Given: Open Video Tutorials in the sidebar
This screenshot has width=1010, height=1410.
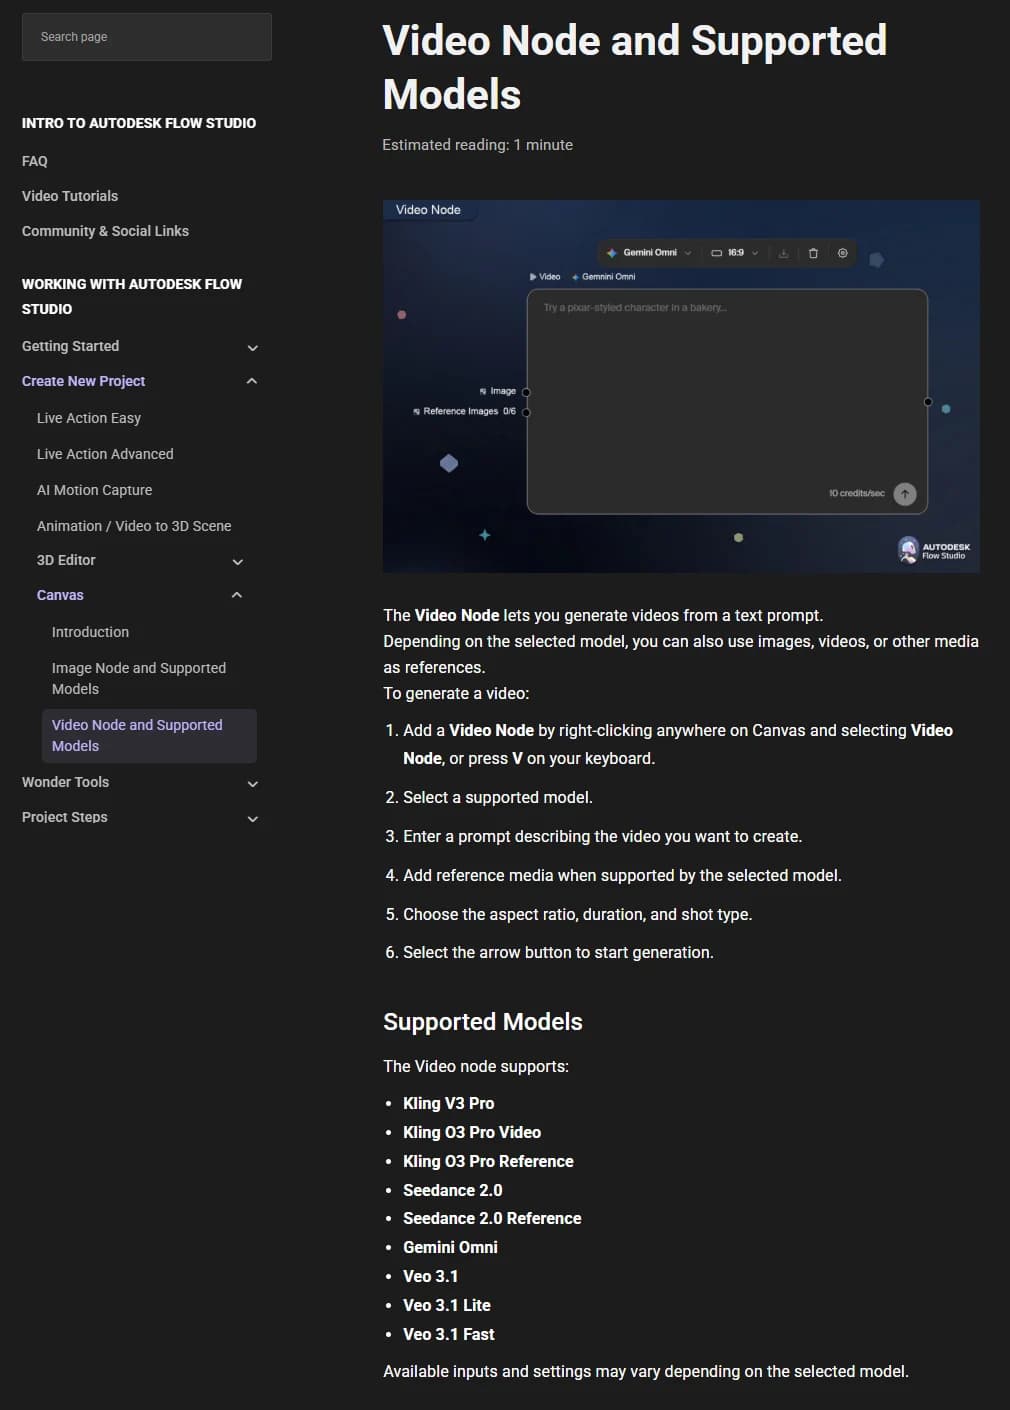Looking at the screenshot, I should (70, 196).
